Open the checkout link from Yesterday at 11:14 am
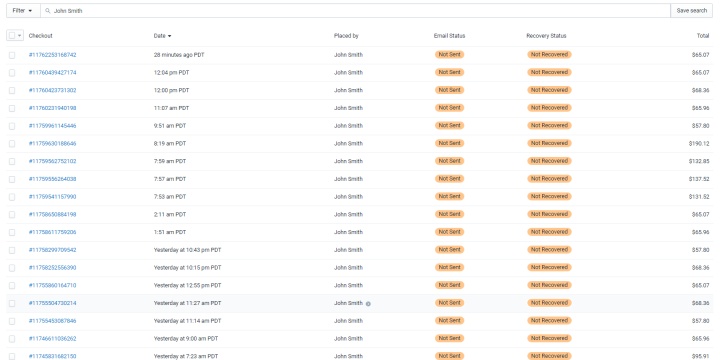Screen dimensions: 720x360 (x=52, y=321)
